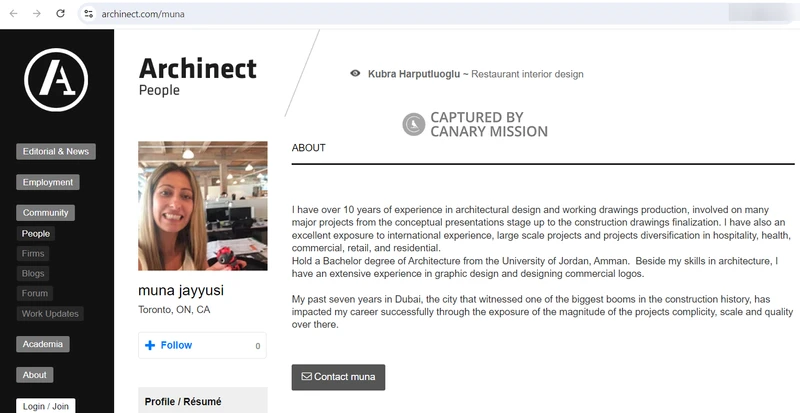Click the follower count 0

pyautogui.click(x=258, y=346)
